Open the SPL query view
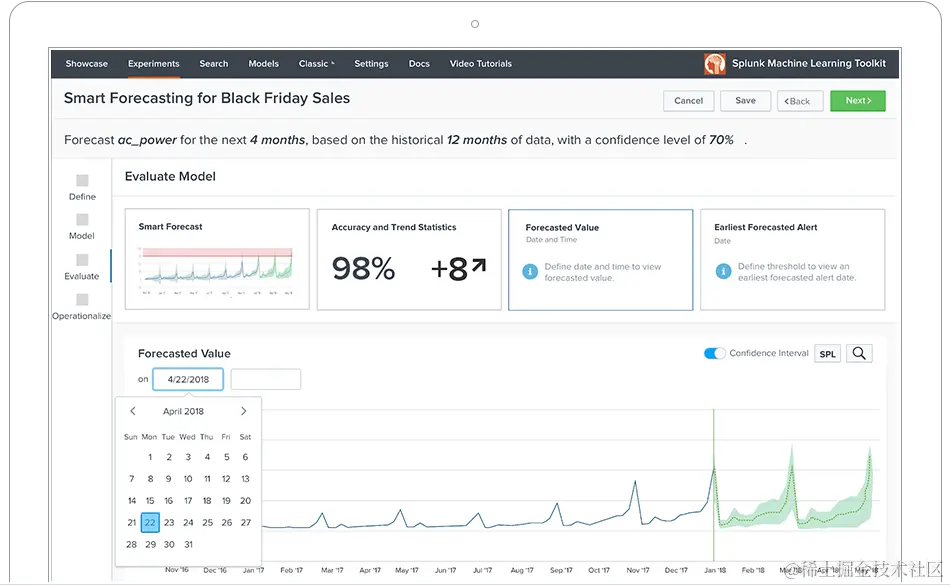Viewport: 950px width, 586px height. tap(827, 353)
